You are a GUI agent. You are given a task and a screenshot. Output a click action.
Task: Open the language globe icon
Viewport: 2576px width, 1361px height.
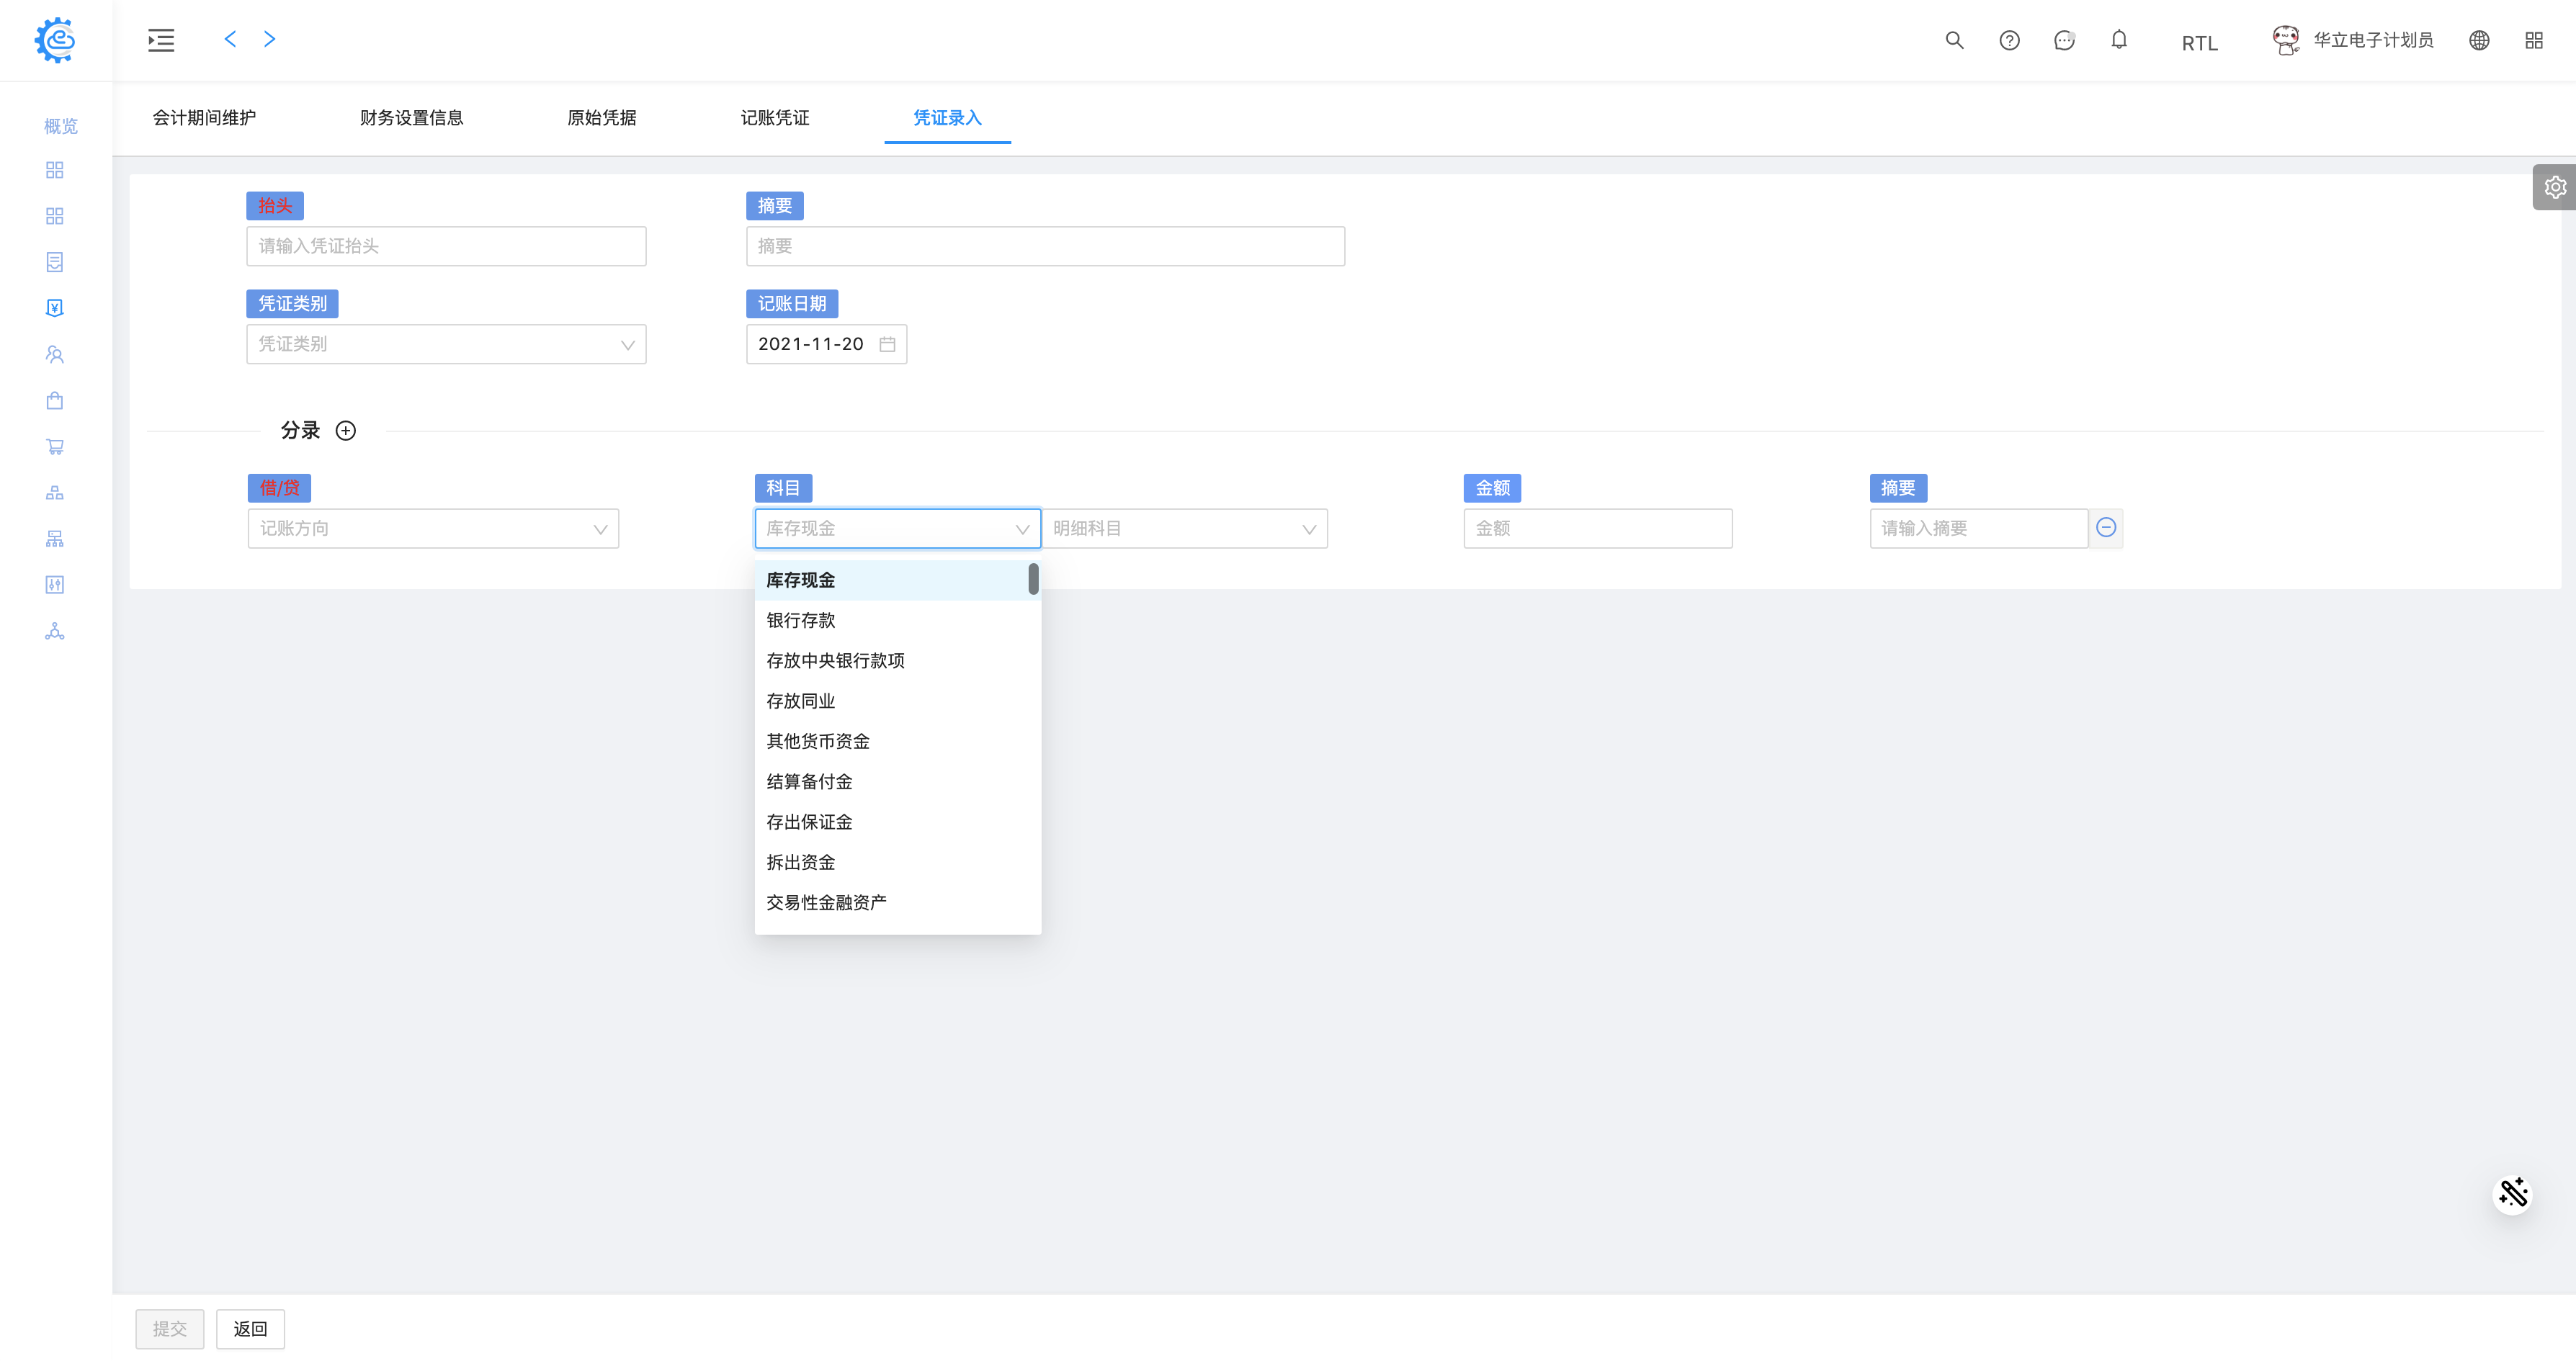point(2479,40)
